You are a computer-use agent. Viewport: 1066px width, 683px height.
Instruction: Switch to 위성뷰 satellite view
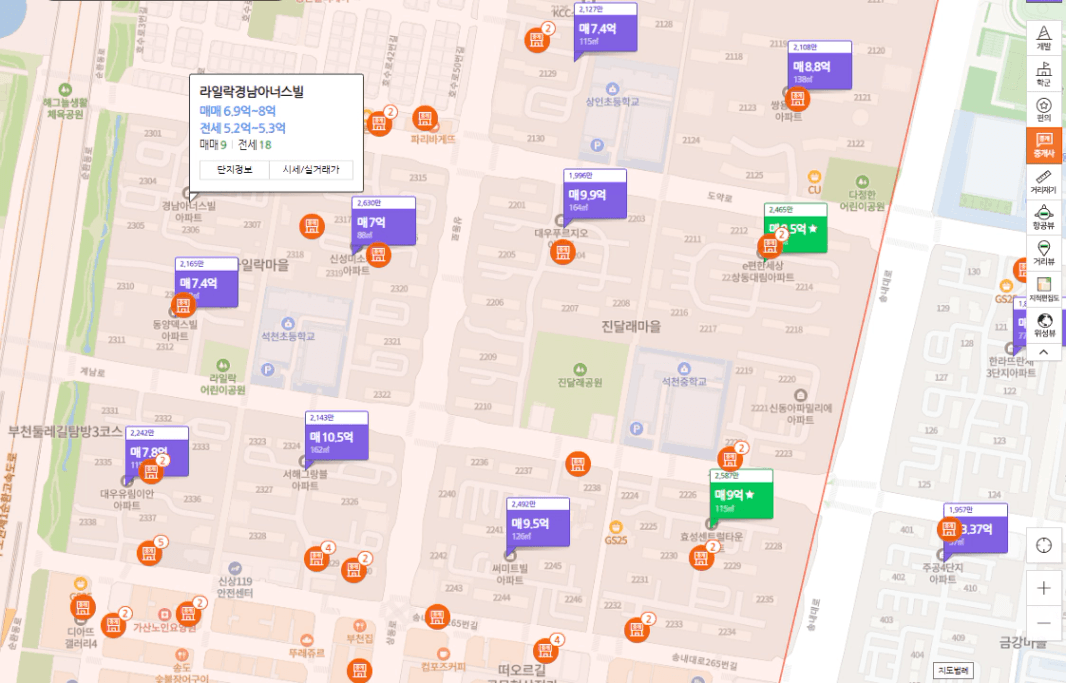tap(1044, 324)
